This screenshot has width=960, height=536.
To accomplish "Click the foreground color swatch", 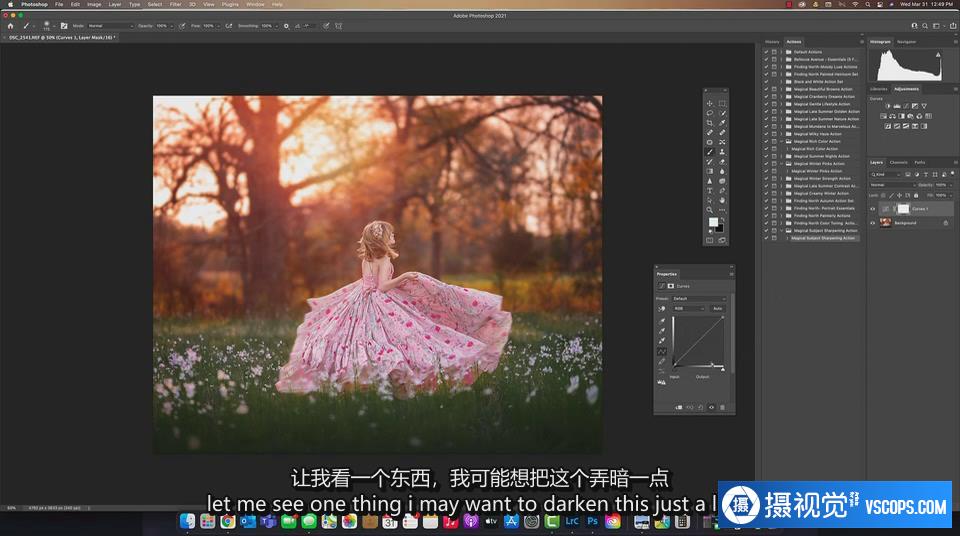I will [713, 222].
